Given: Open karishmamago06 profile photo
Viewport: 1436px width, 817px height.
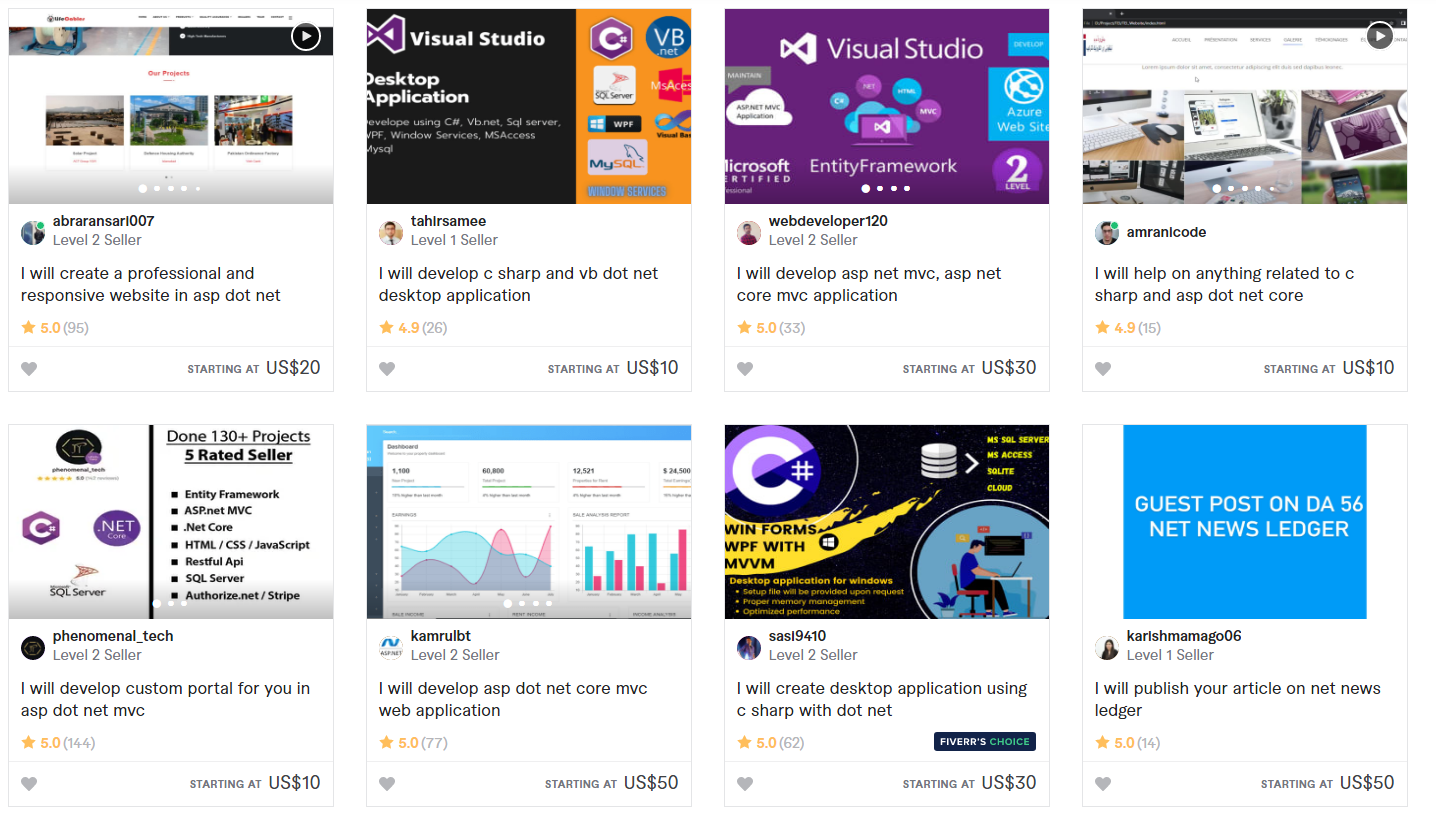Looking at the screenshot, I should (1107, 648).
